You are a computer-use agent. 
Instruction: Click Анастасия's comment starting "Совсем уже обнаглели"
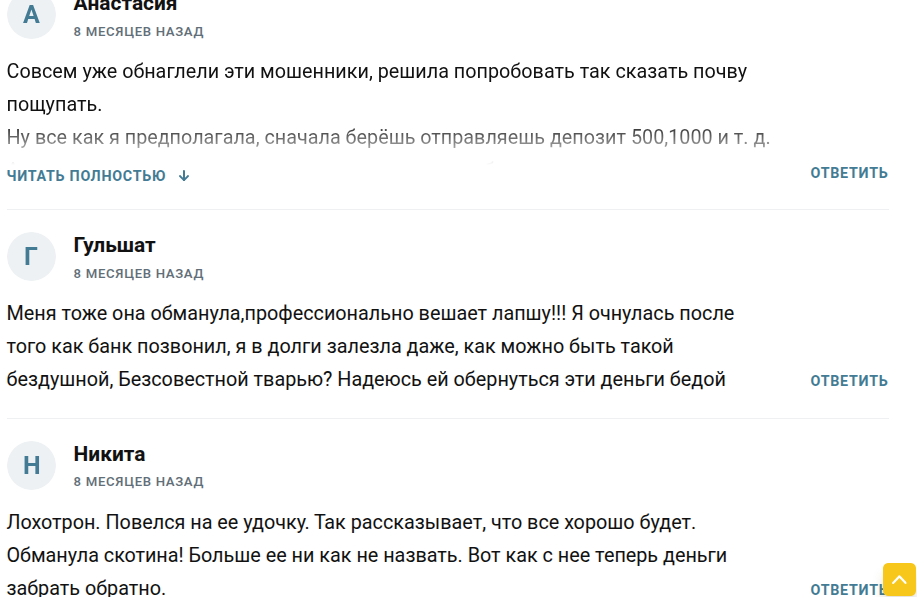[376, 73]
